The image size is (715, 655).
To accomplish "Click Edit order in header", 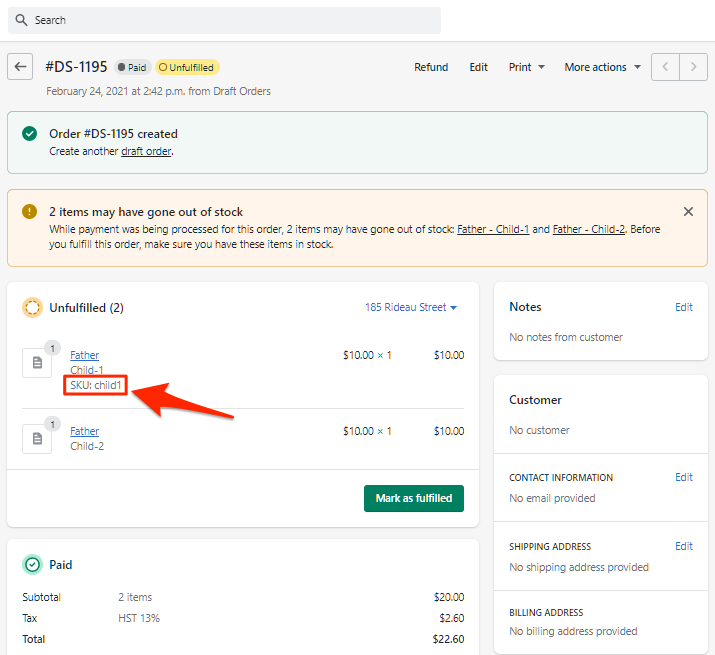I will coord(478,67).
